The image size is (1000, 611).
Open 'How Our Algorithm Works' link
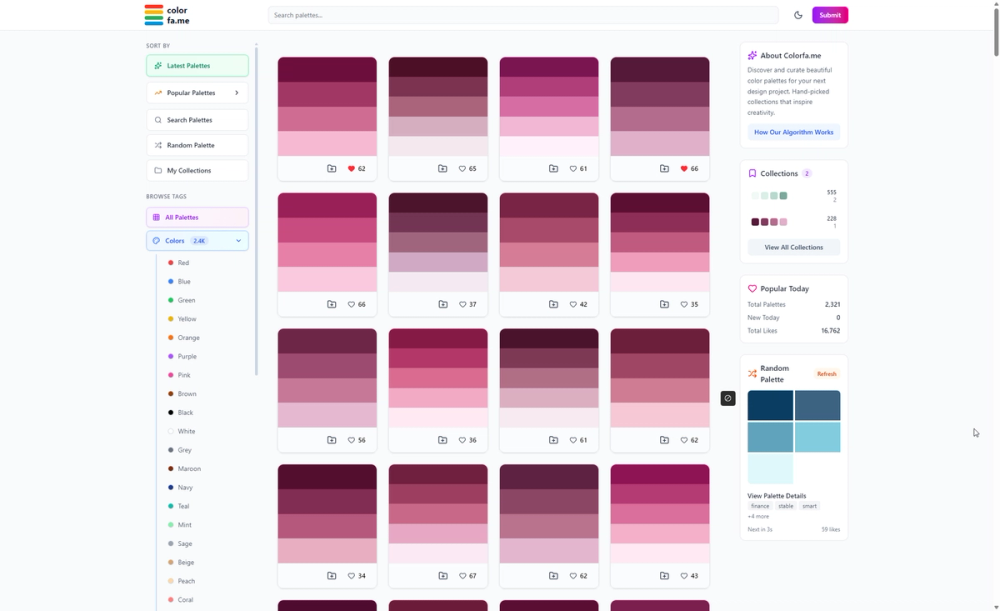tap(793, 131)
